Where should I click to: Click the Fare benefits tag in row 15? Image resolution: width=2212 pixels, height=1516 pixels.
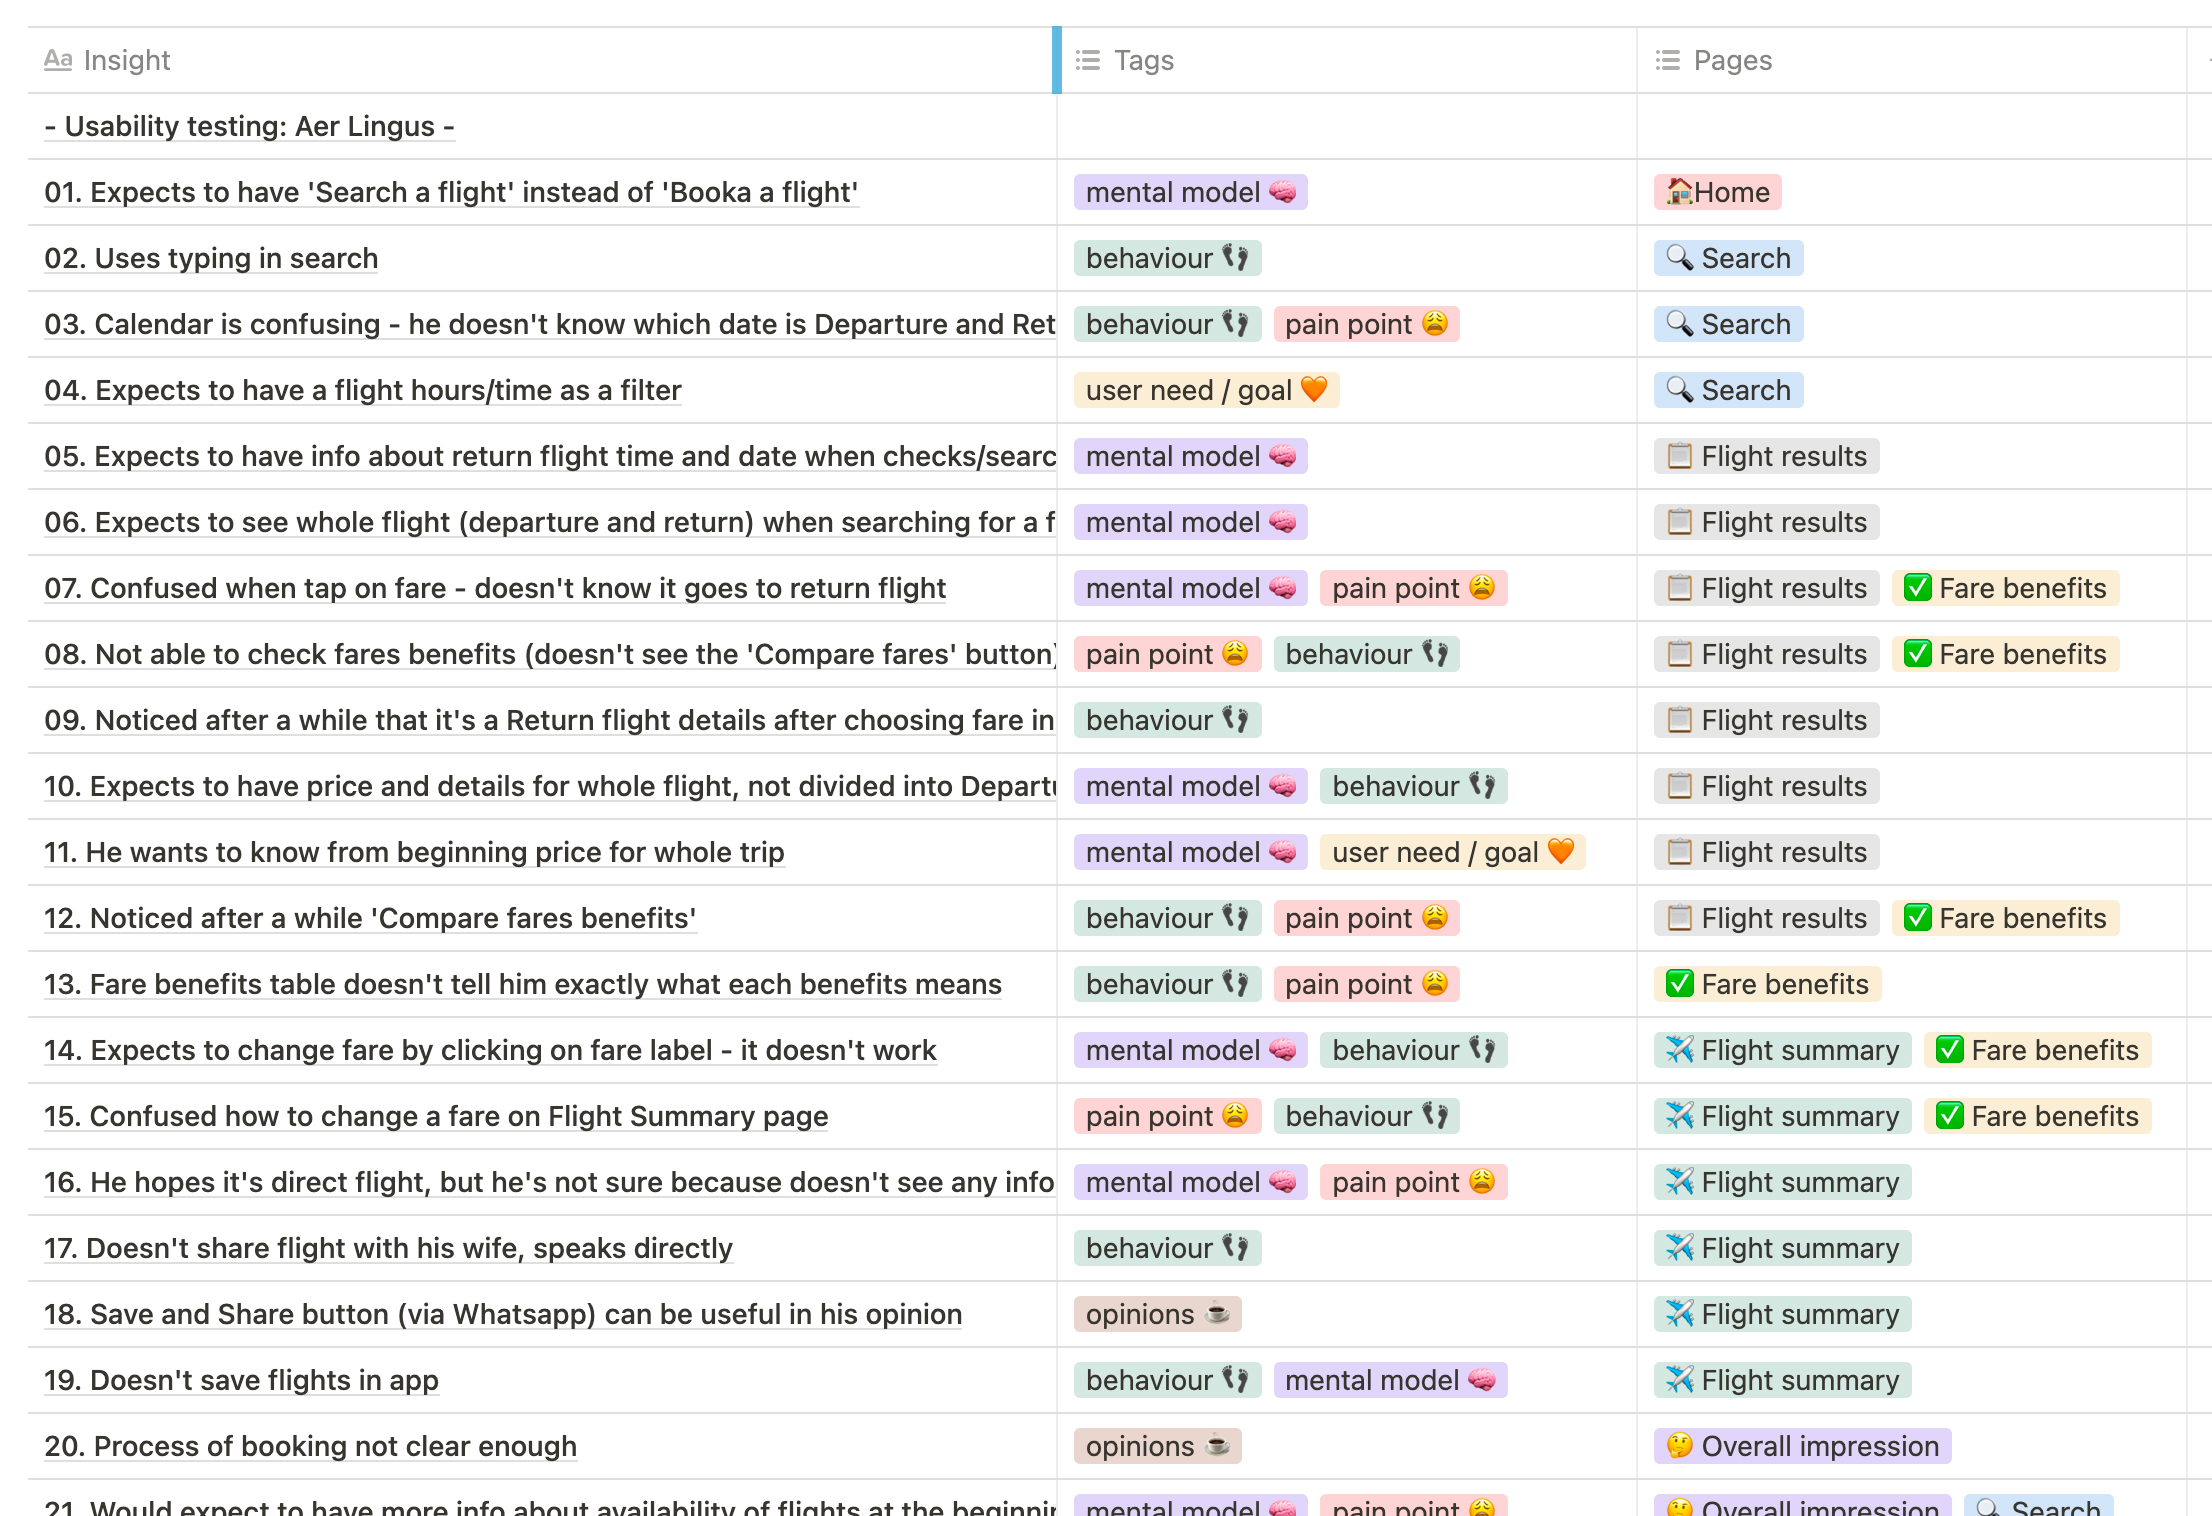[2036, 1116]
